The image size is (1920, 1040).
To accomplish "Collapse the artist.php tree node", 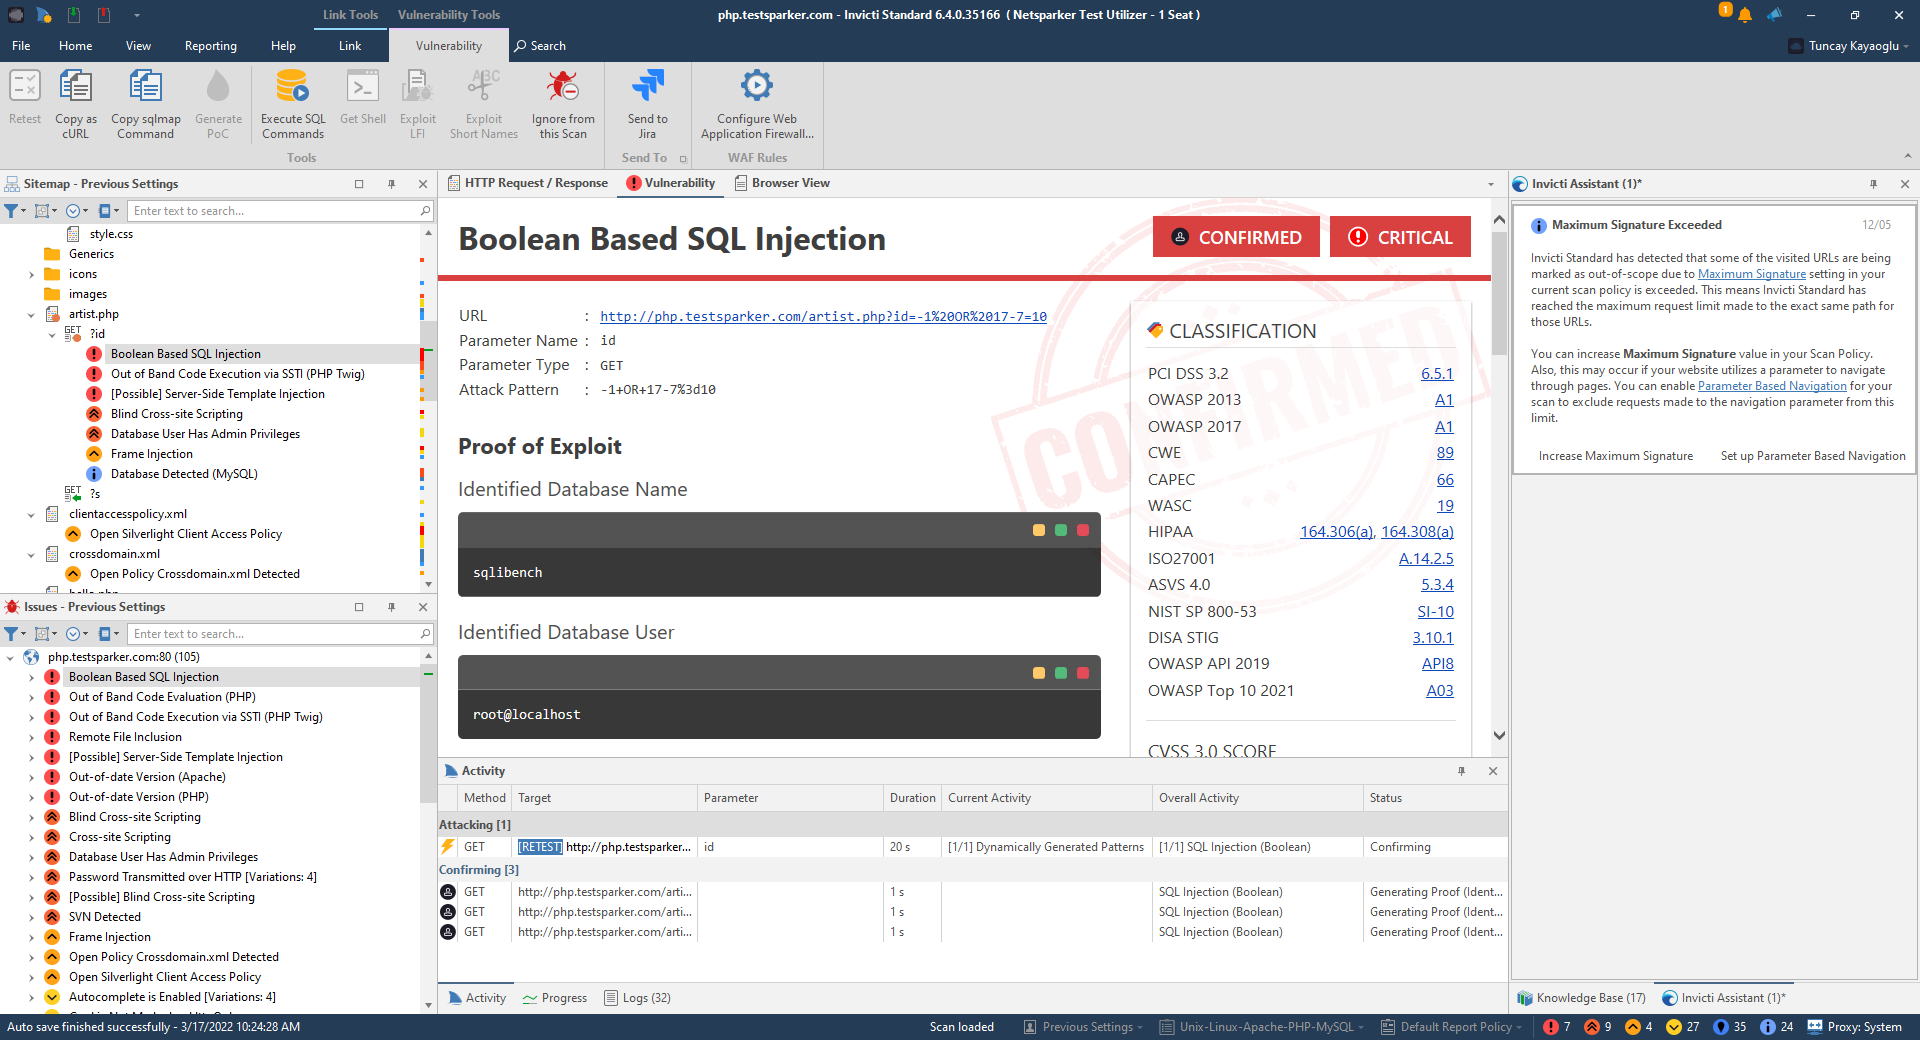I will point(31,315).
